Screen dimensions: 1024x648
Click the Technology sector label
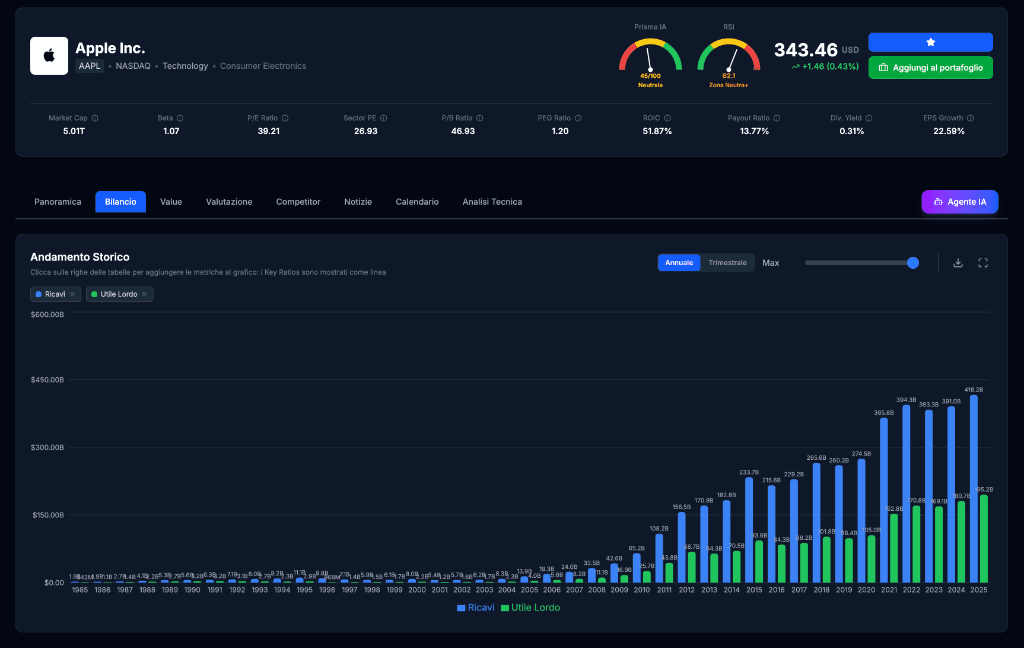click(x=185, y=66)
